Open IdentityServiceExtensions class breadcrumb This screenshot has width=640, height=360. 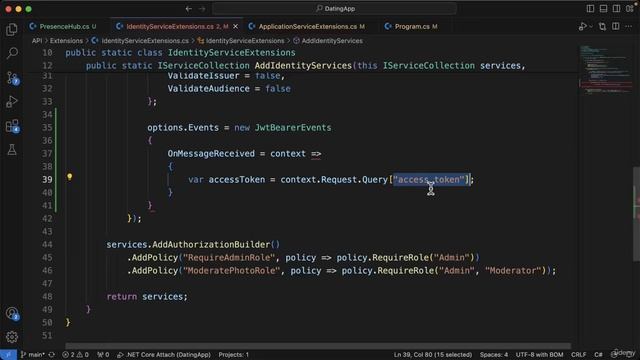(x=241, y=41)
